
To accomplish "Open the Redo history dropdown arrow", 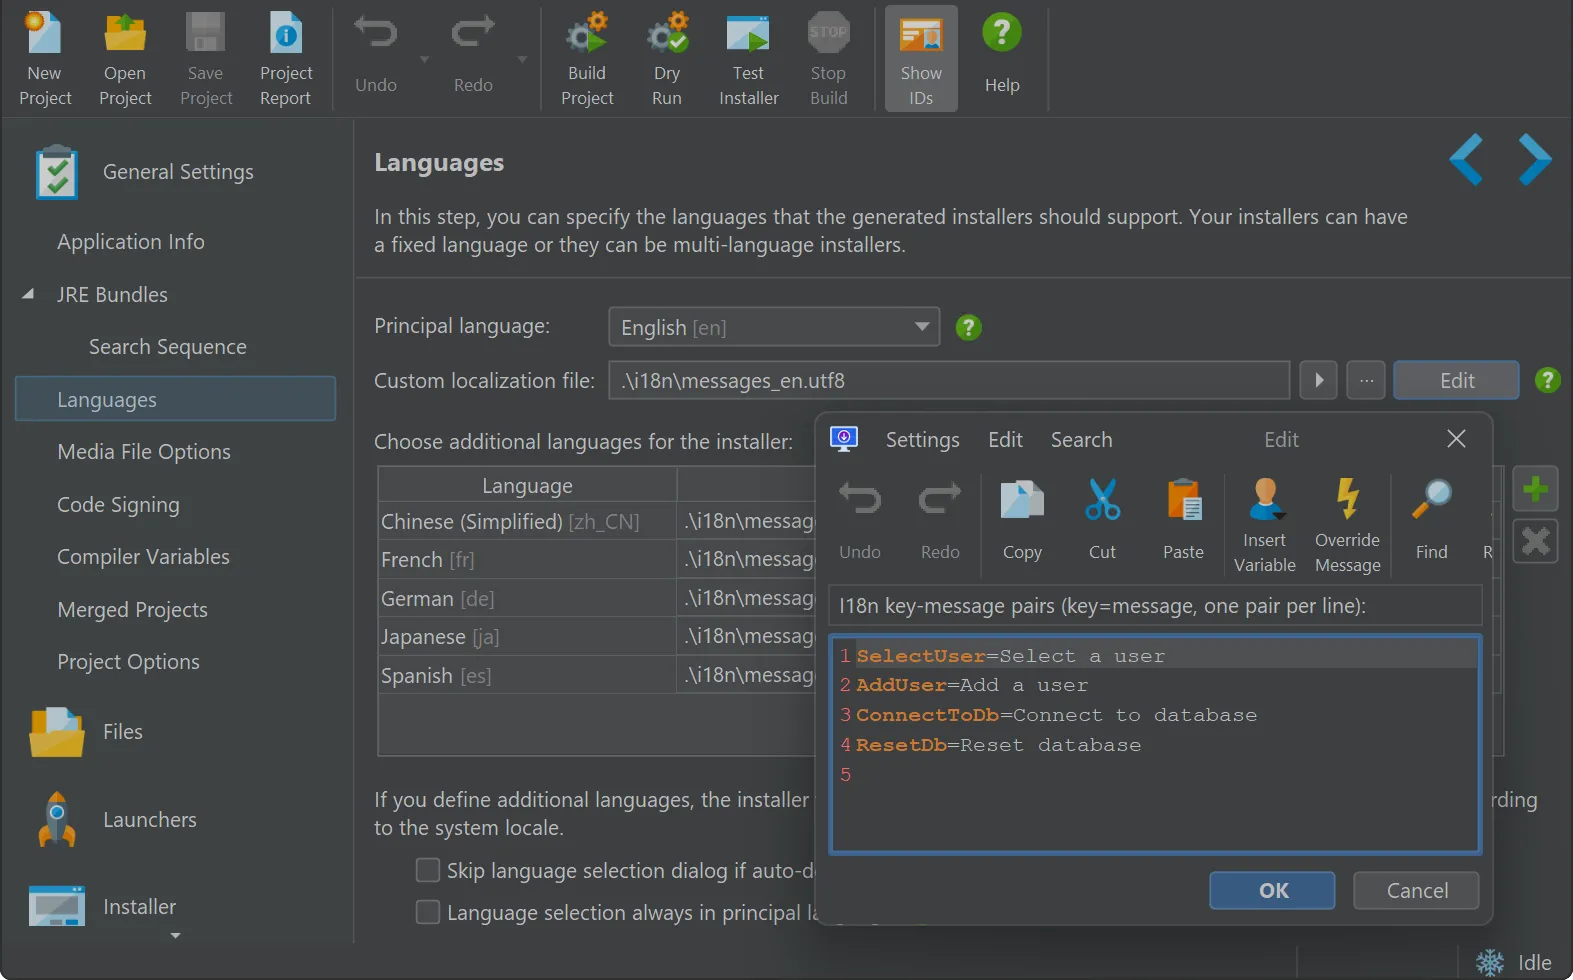I will point(521,60).
